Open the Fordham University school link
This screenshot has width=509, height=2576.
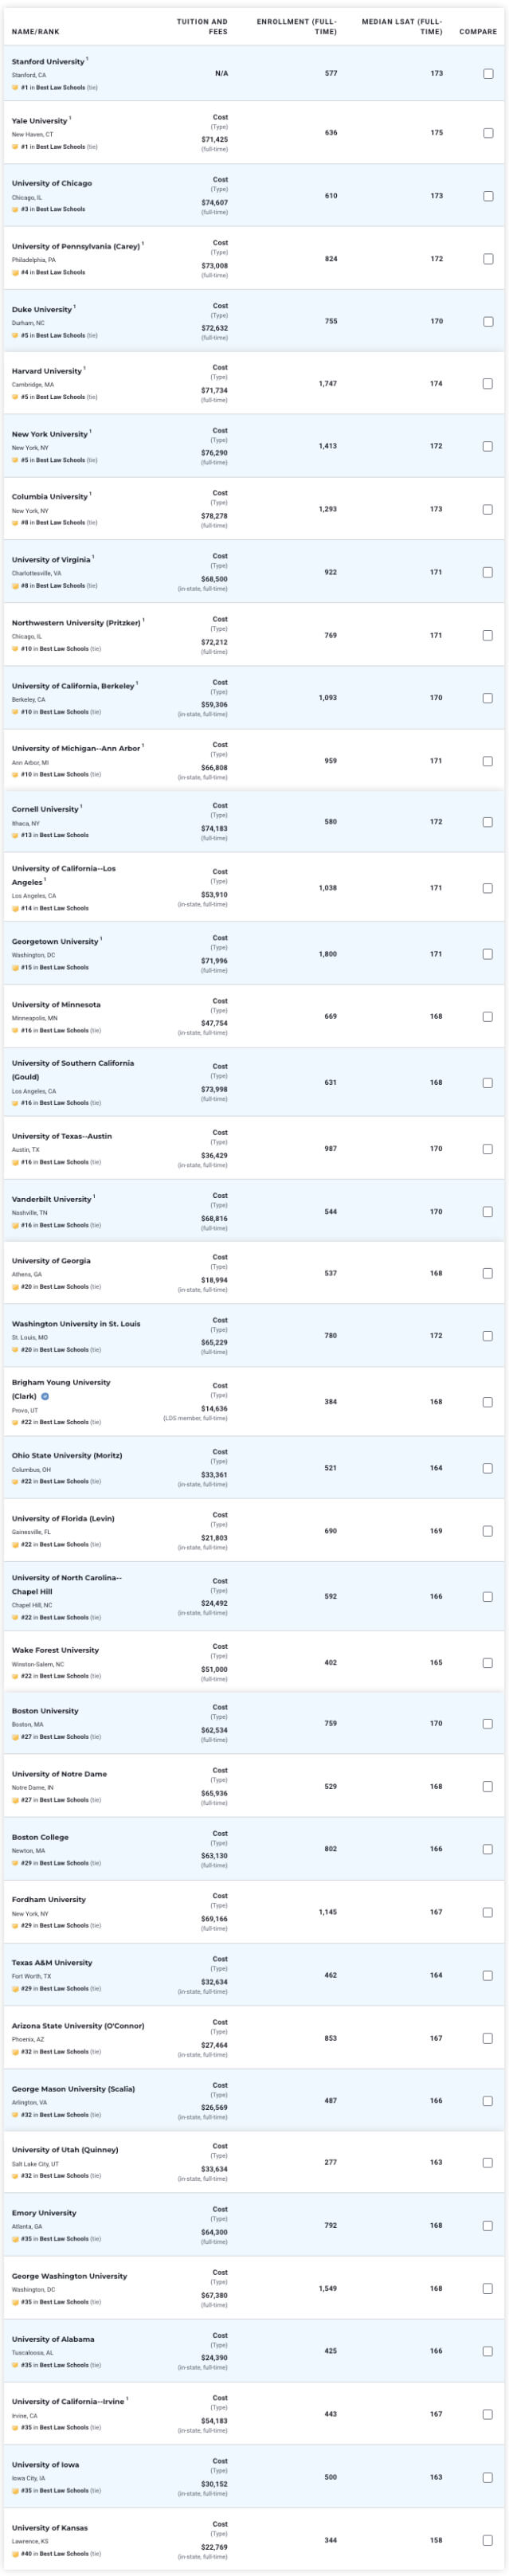[49, 1899]
